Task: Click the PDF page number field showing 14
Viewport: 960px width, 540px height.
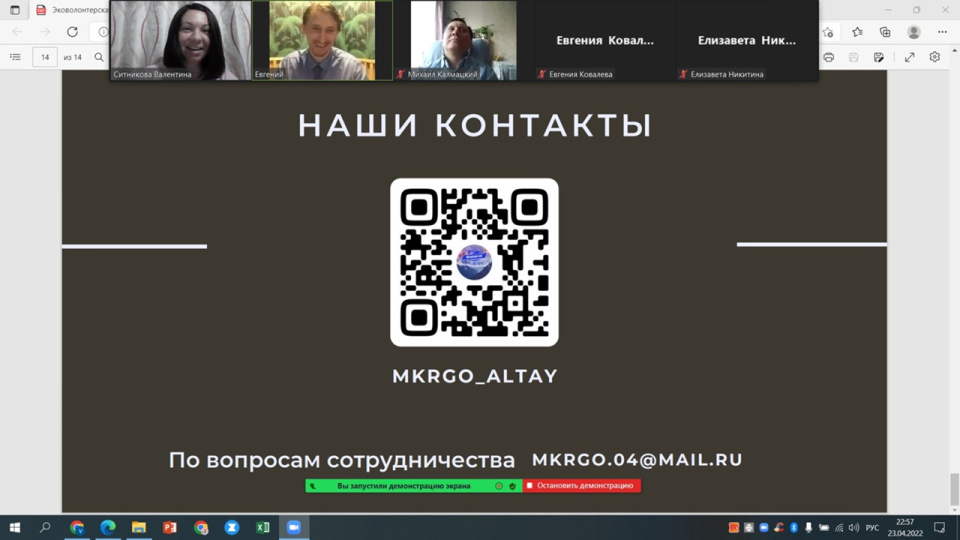Action: [45, 57]
